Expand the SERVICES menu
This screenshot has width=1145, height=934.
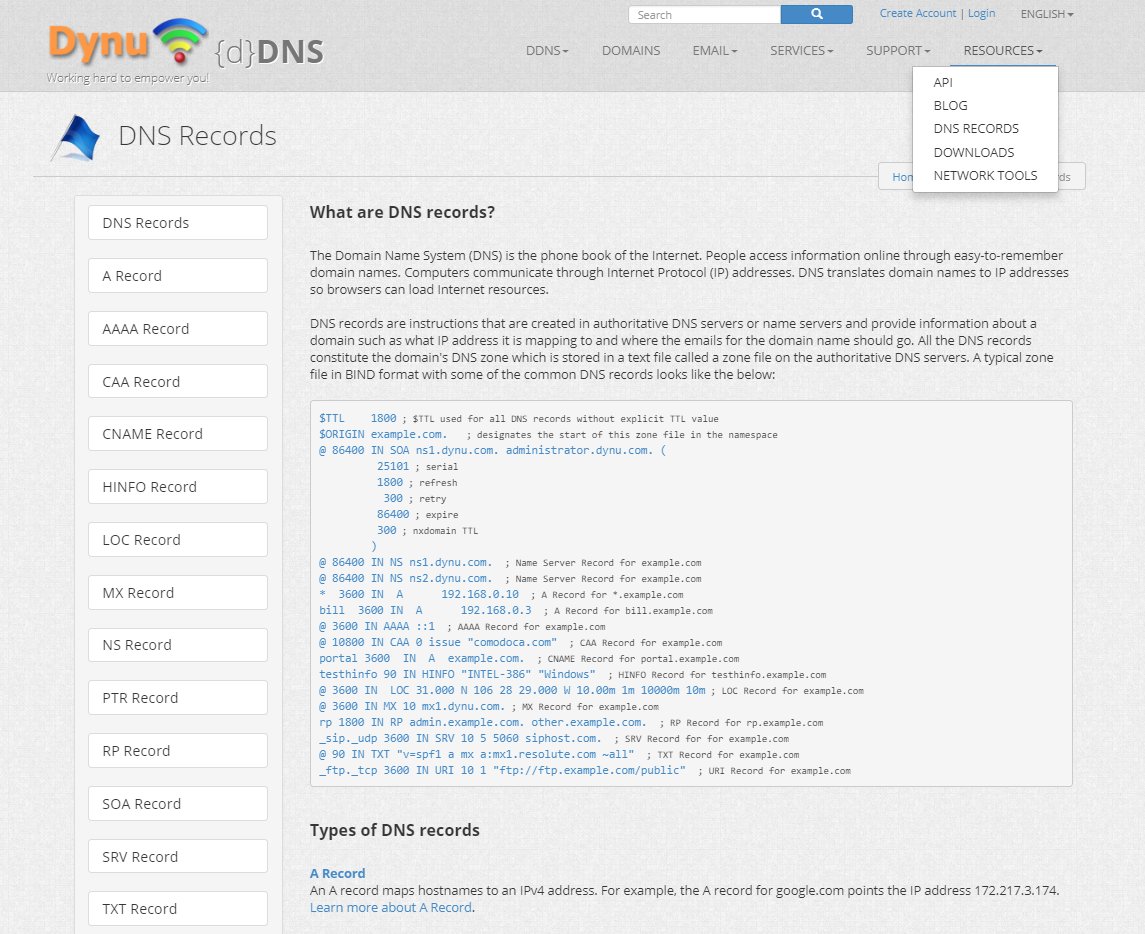pyautogui.click(x=801, y=50)
